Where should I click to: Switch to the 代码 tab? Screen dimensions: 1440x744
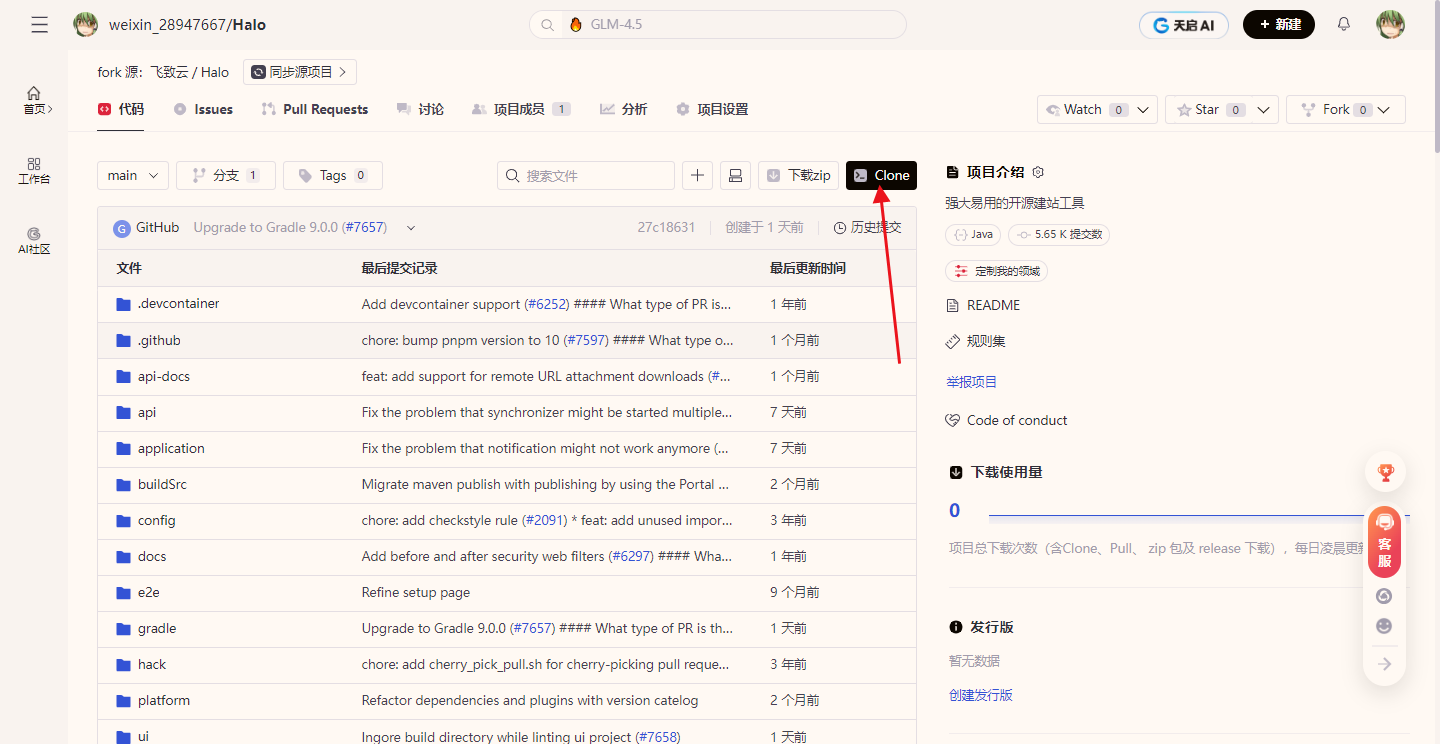tap(121, 109)
